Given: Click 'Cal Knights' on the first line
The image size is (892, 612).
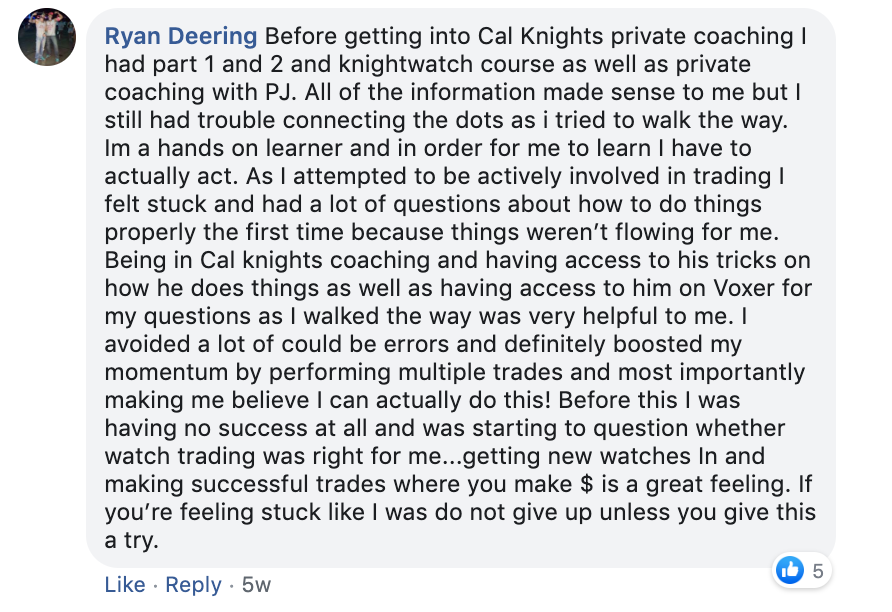Looking at the screenshot, I should [x=540, y=36].
